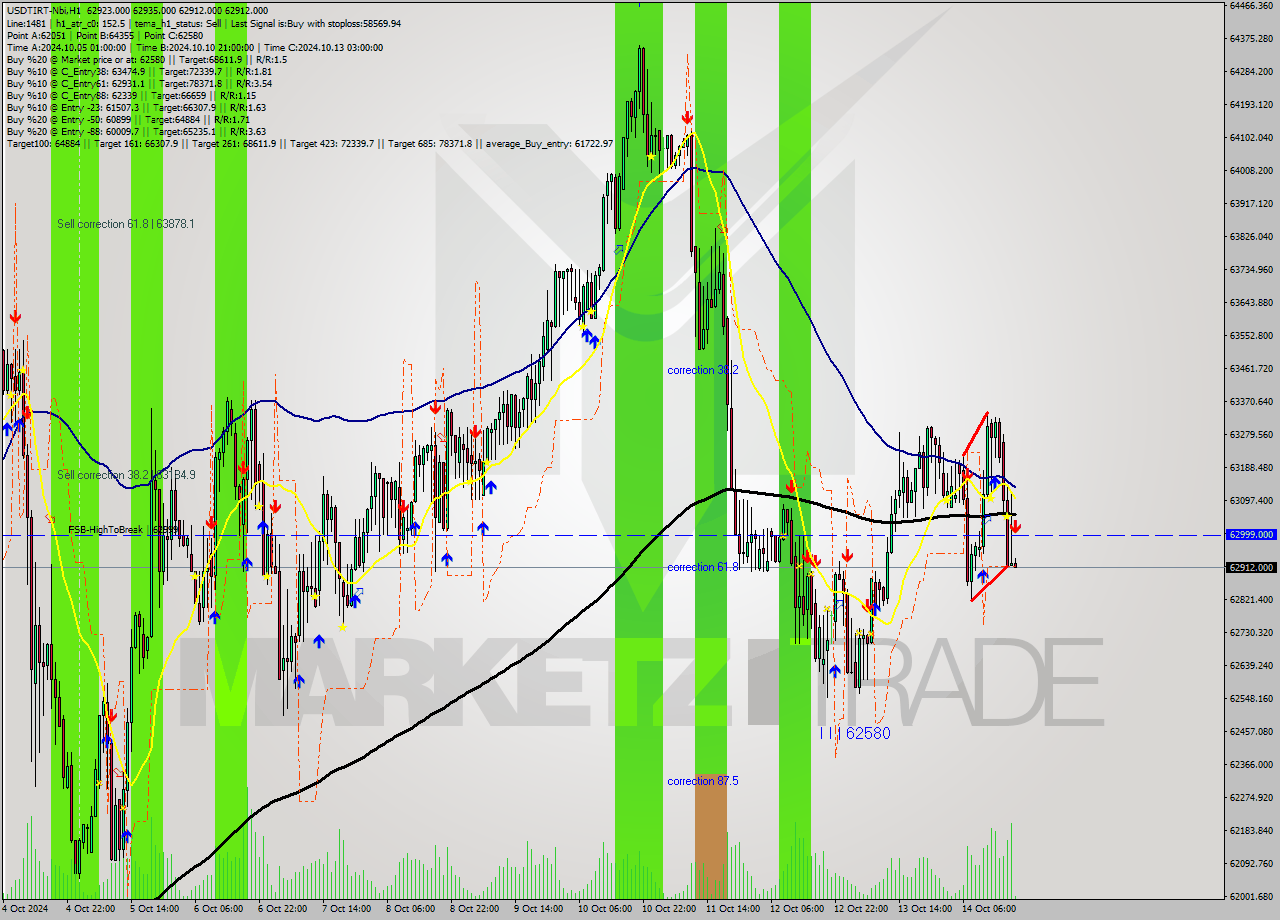The height and width of the screenshot is (920, 1280).
Task: Click the '10 Oct 22:00' time axis label
Action: pyautogui.click(x=669, y=909)
